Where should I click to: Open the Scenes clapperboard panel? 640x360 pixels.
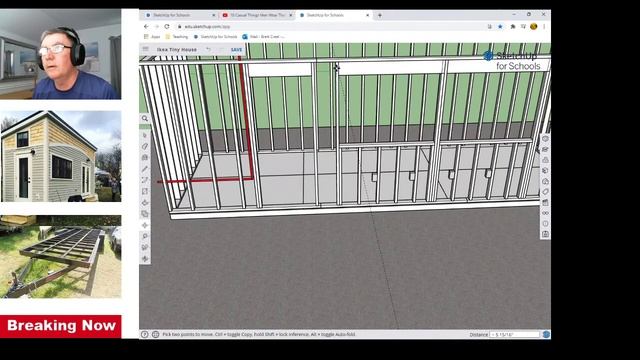545,202
